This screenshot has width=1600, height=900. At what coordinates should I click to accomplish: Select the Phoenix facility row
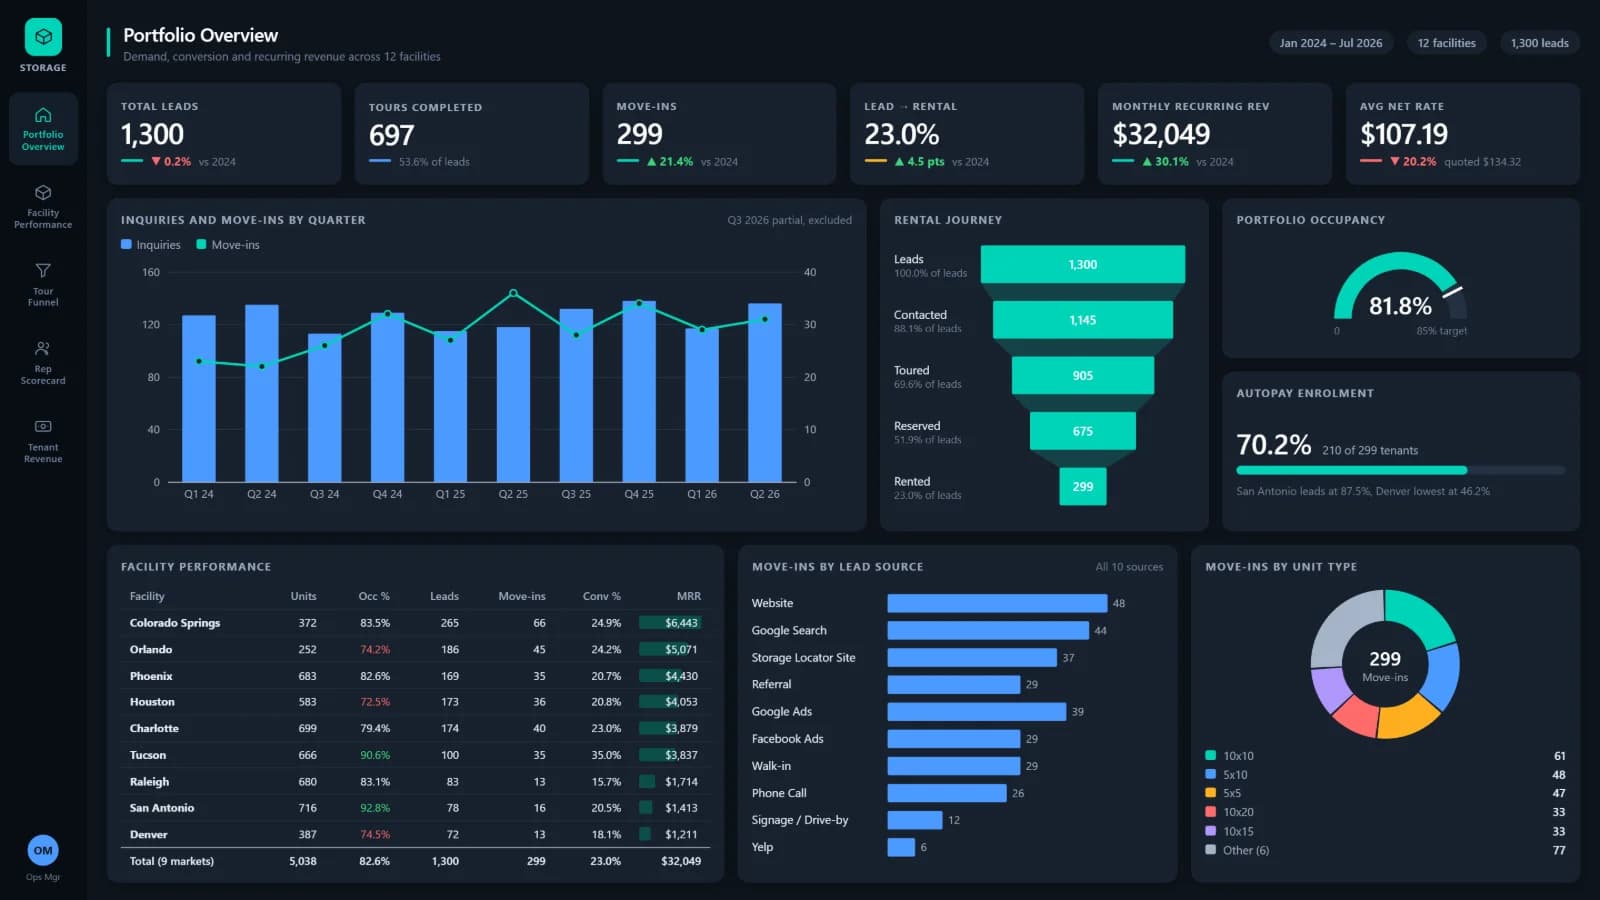tap(415, 676)
